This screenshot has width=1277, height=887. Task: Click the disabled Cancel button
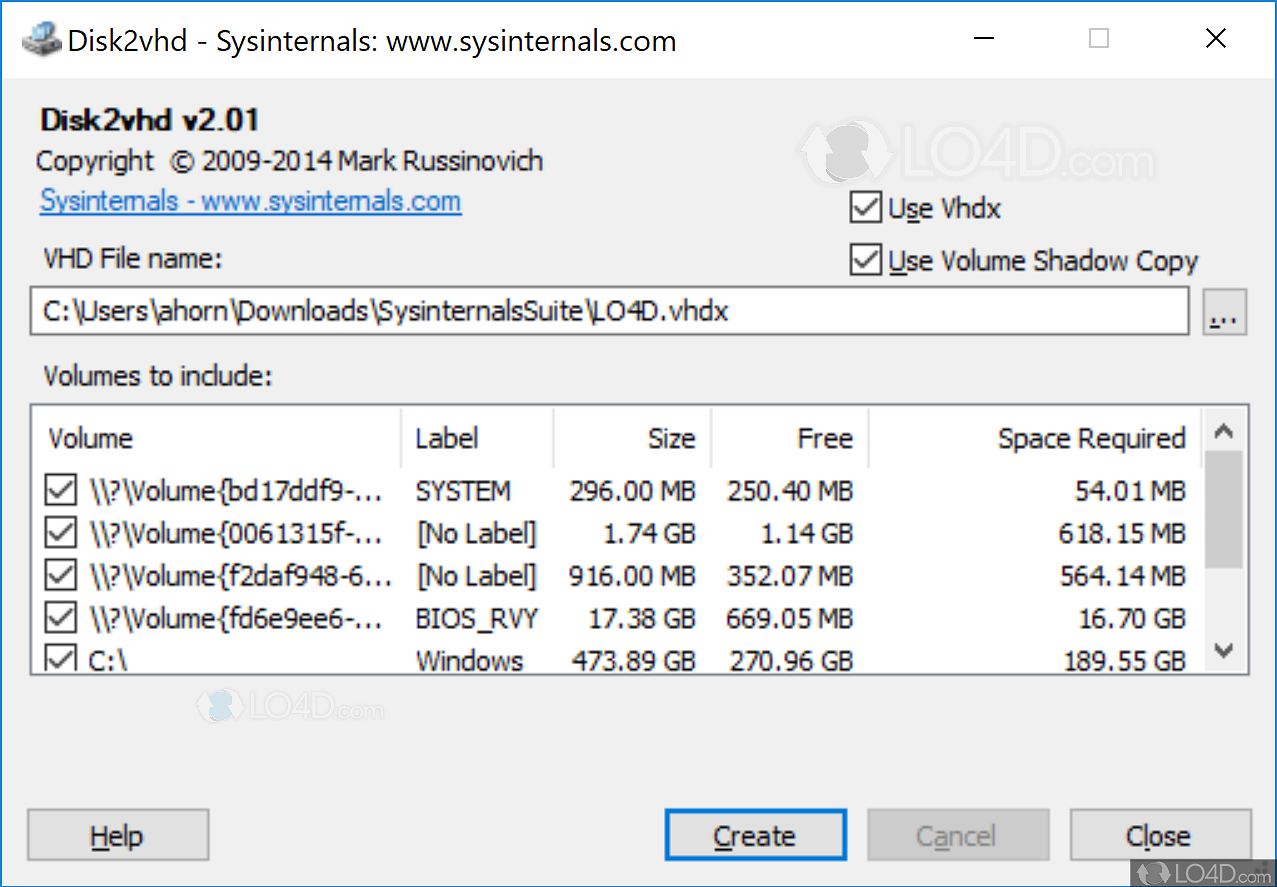(958, 835)
